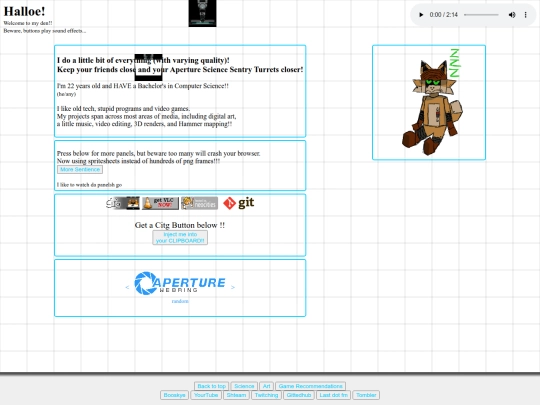
Task: Click the webring random link
Action: coord(180,301)
